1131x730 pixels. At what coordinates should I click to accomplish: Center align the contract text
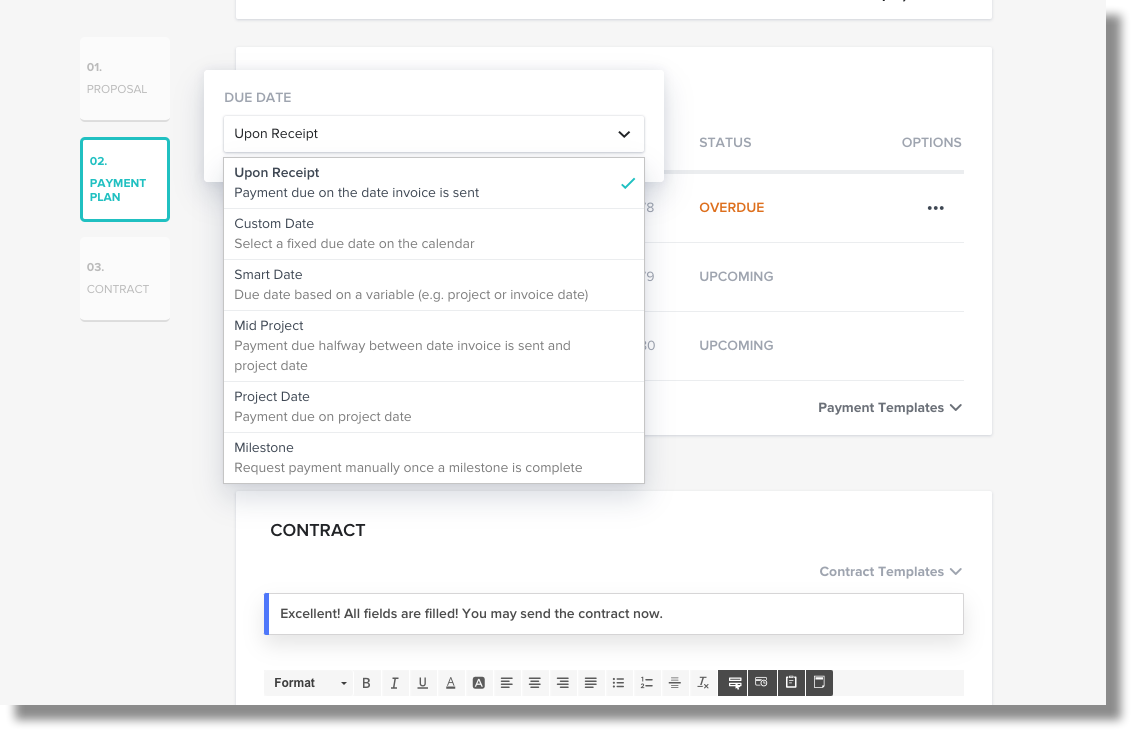(535, 683)
